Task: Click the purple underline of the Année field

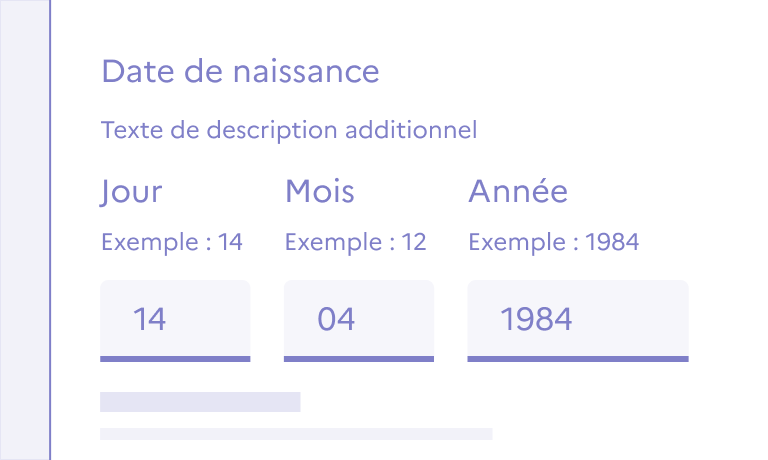Action: coord(578,358)
